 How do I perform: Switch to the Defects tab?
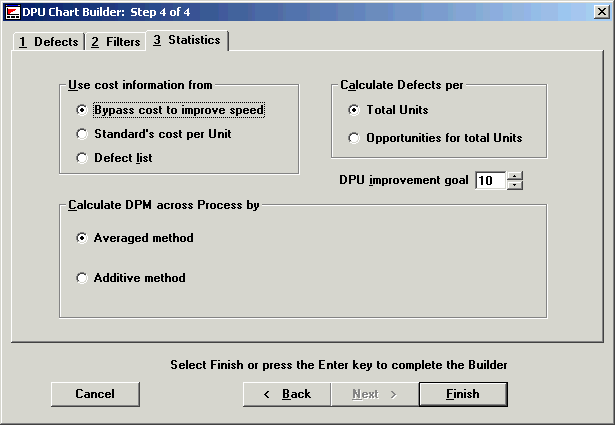(x=47, y=42)
